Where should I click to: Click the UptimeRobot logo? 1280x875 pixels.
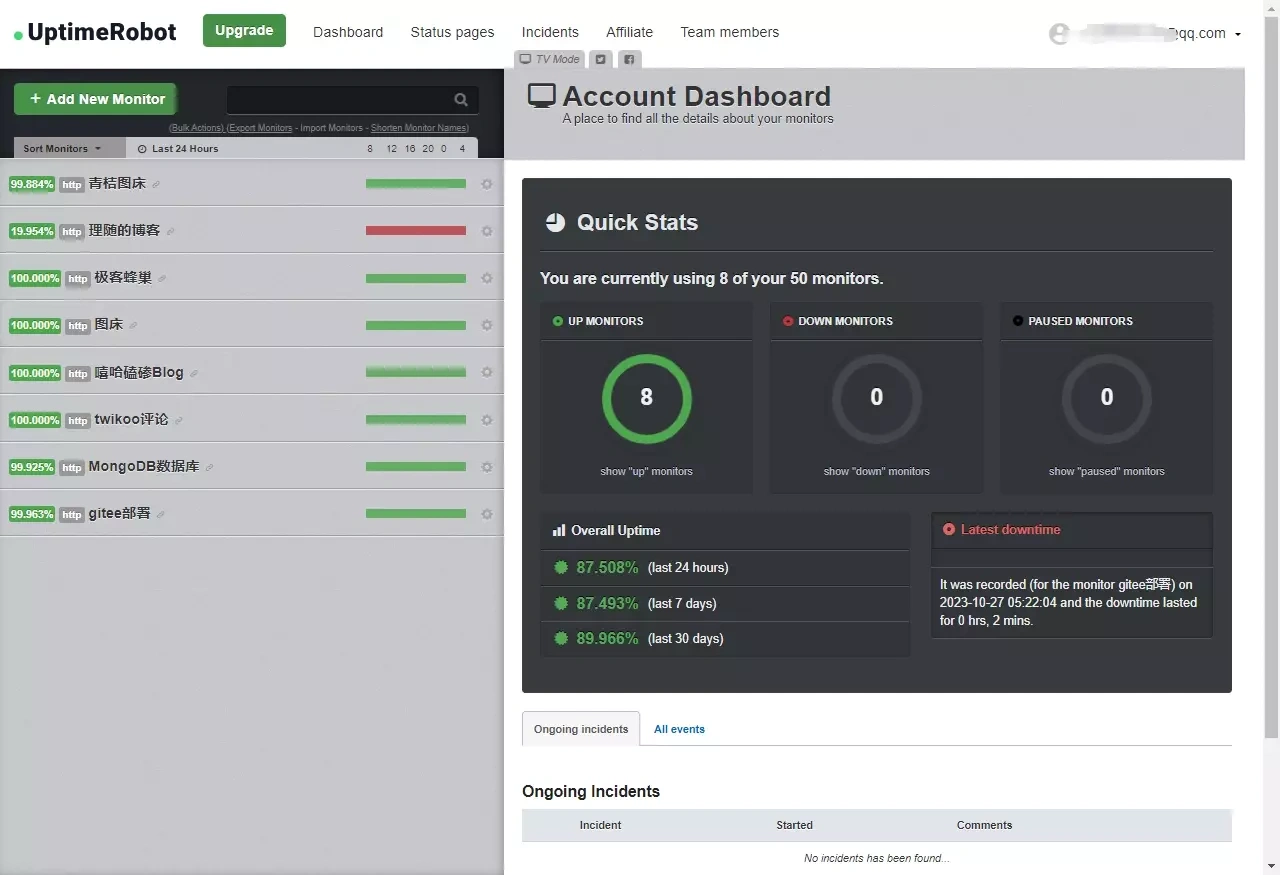(x=95, y=32)
